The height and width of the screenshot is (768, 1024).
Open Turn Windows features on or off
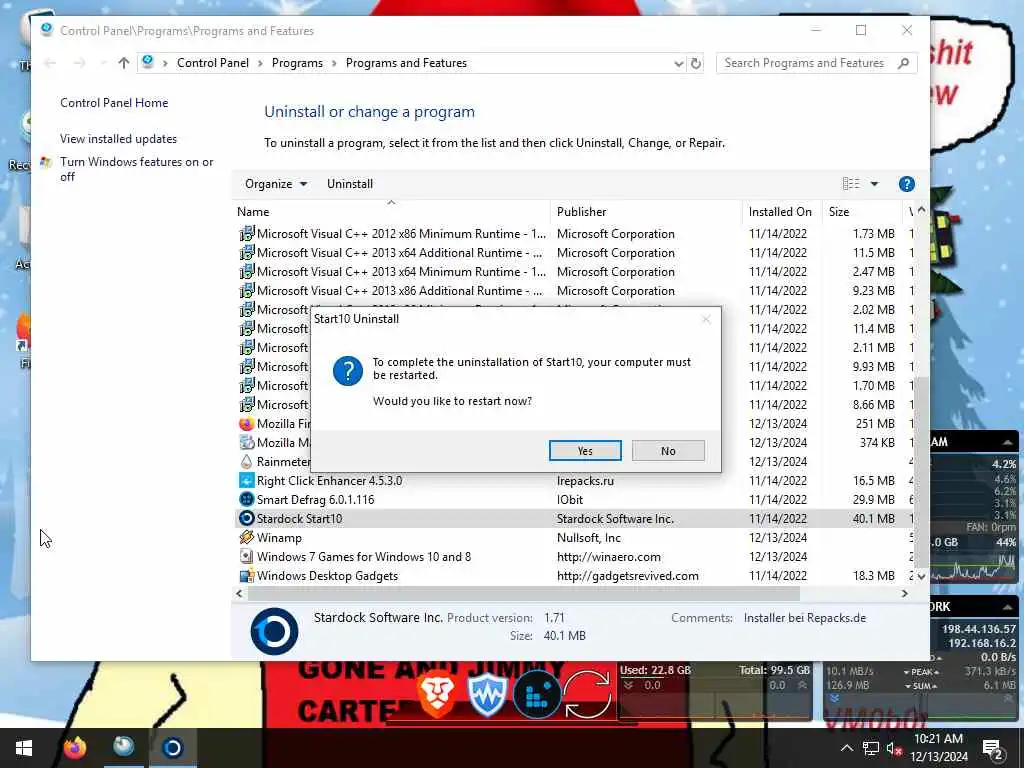tap(136, 169)
